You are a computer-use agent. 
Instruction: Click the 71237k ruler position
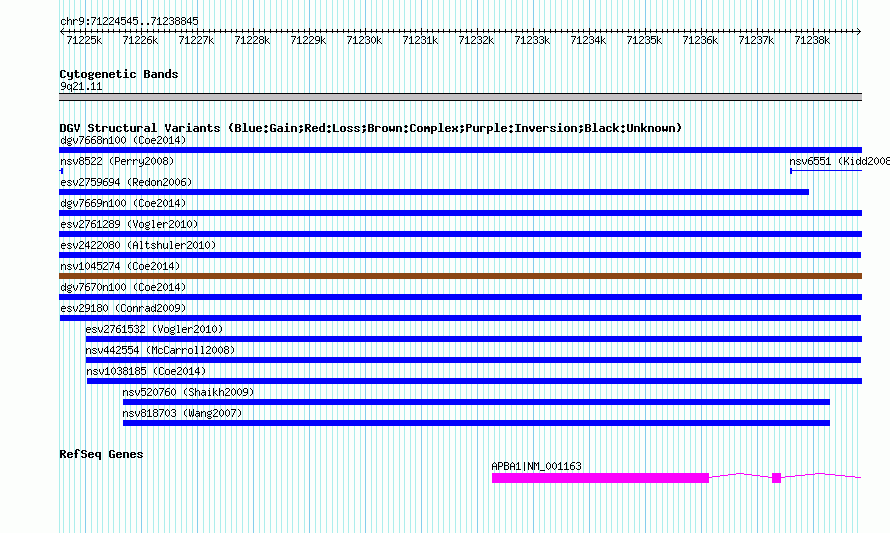[756, 40]
